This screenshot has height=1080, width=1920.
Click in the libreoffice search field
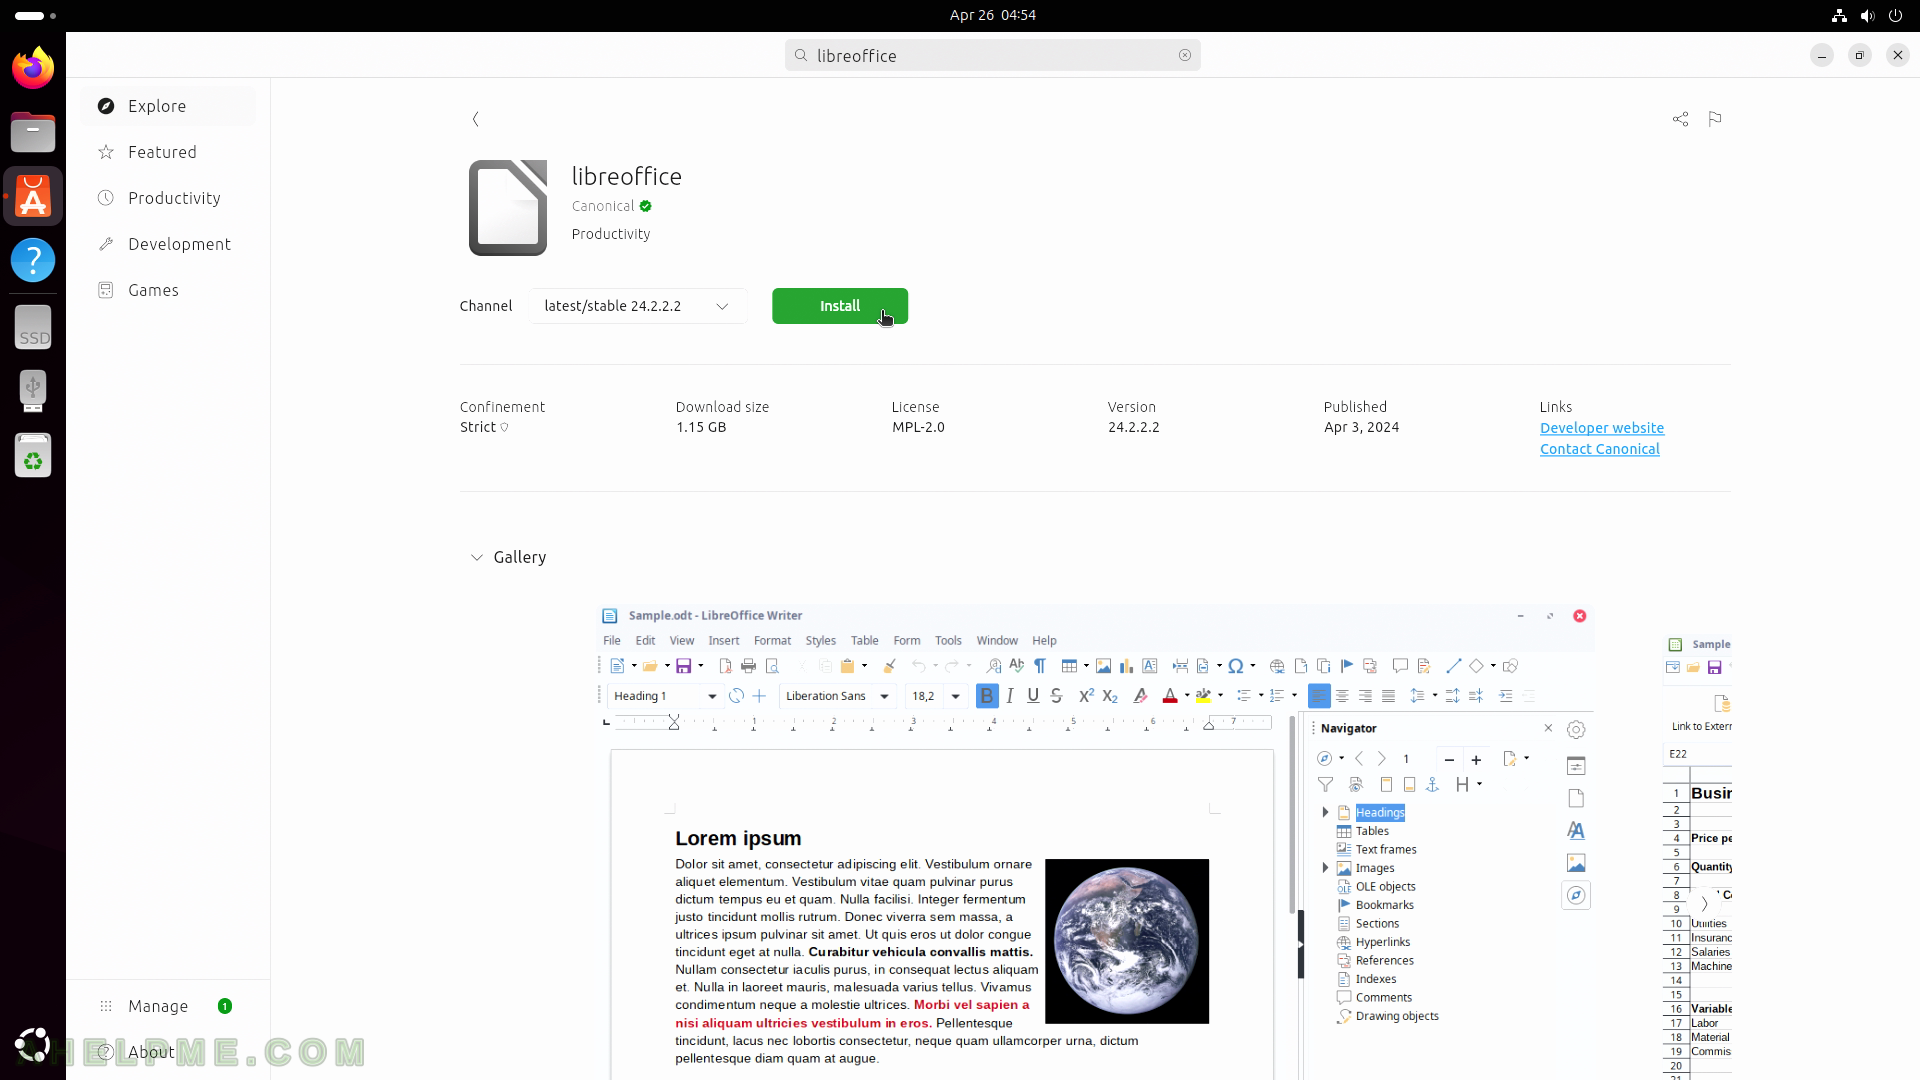(x=993, y=55)
